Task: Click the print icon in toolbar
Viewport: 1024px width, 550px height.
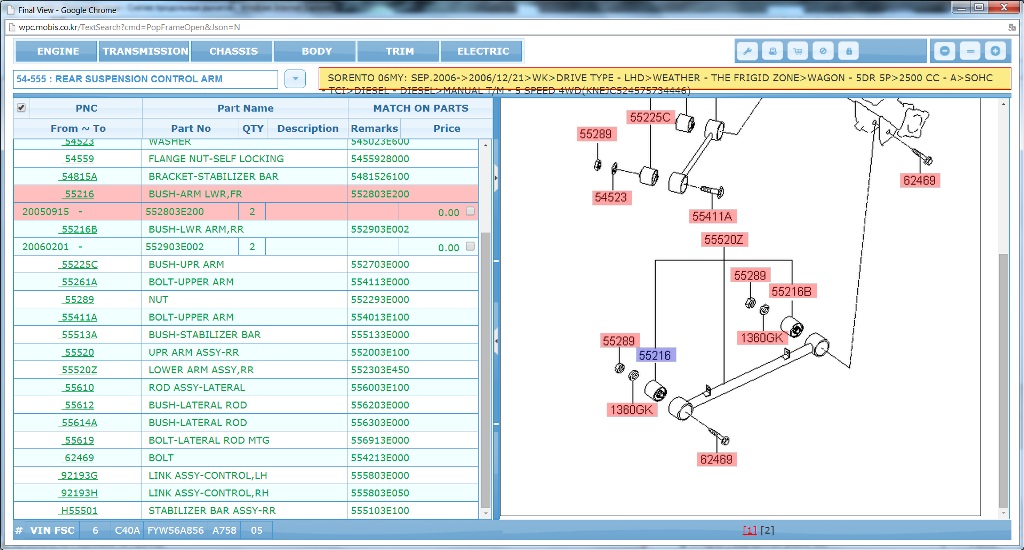Action: click(x=772, y=51)
